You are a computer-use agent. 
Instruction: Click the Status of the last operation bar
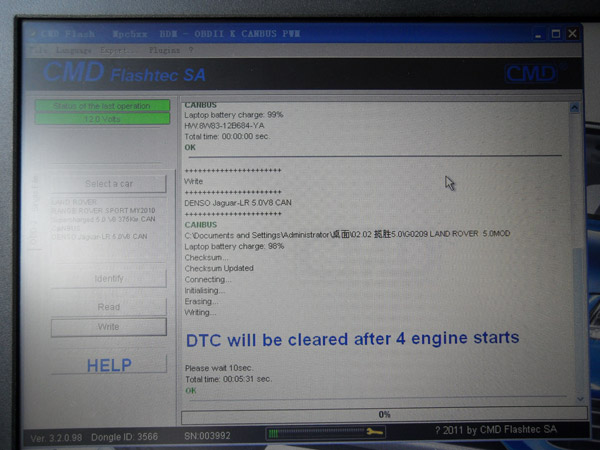click(102, 106)
